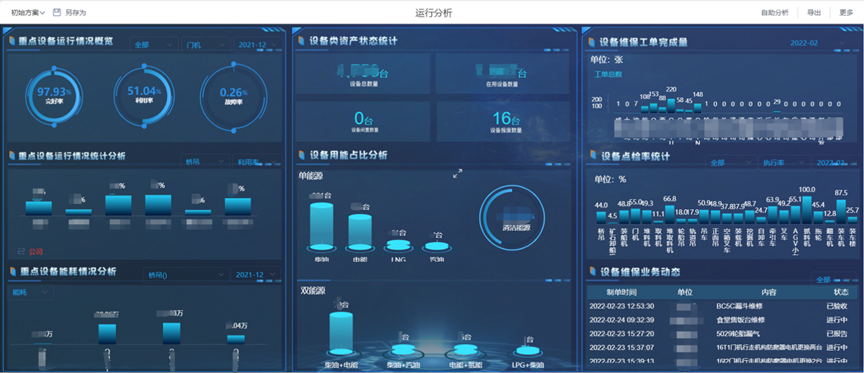Click the 100.0 bar in 点检率 chart
Screen dimensions: 864x373
point(807,209)
